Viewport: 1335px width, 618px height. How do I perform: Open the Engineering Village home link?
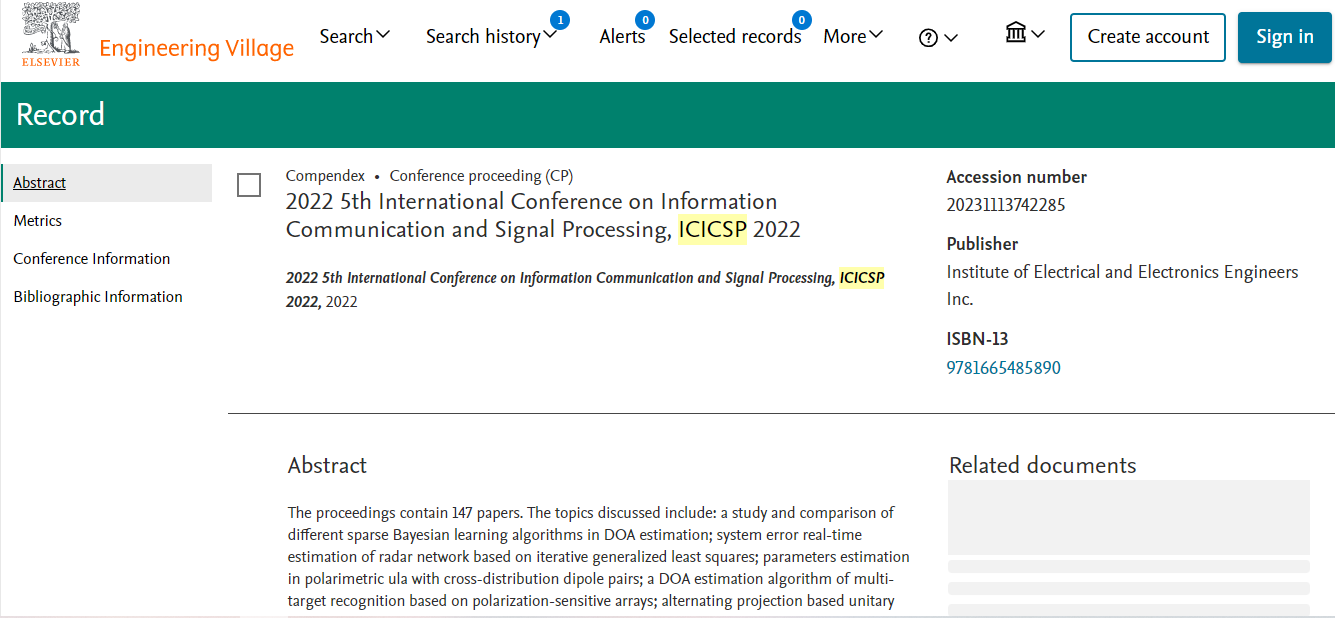coord(197,48)
